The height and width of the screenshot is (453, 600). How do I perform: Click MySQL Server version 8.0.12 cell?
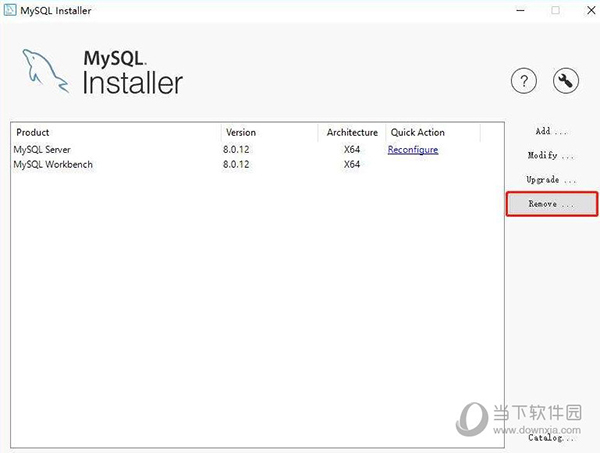tap(236, 150)
